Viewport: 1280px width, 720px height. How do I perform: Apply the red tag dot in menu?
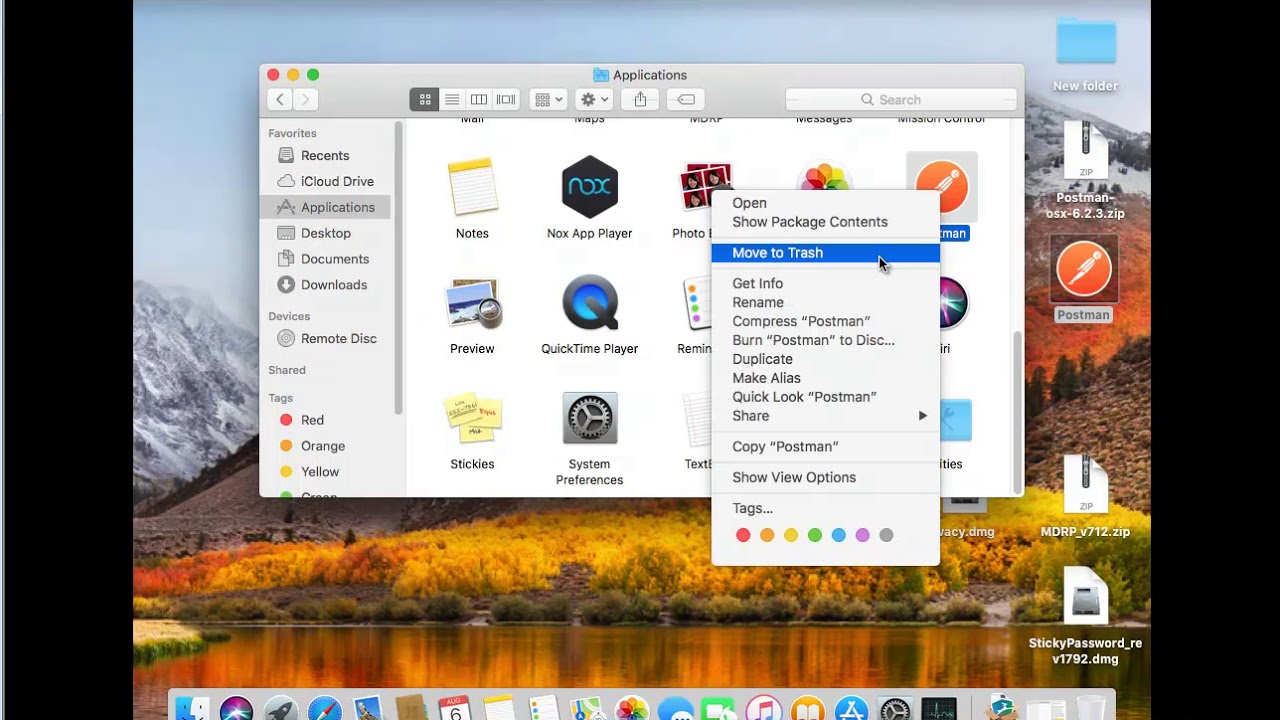[x=743, y=536]
